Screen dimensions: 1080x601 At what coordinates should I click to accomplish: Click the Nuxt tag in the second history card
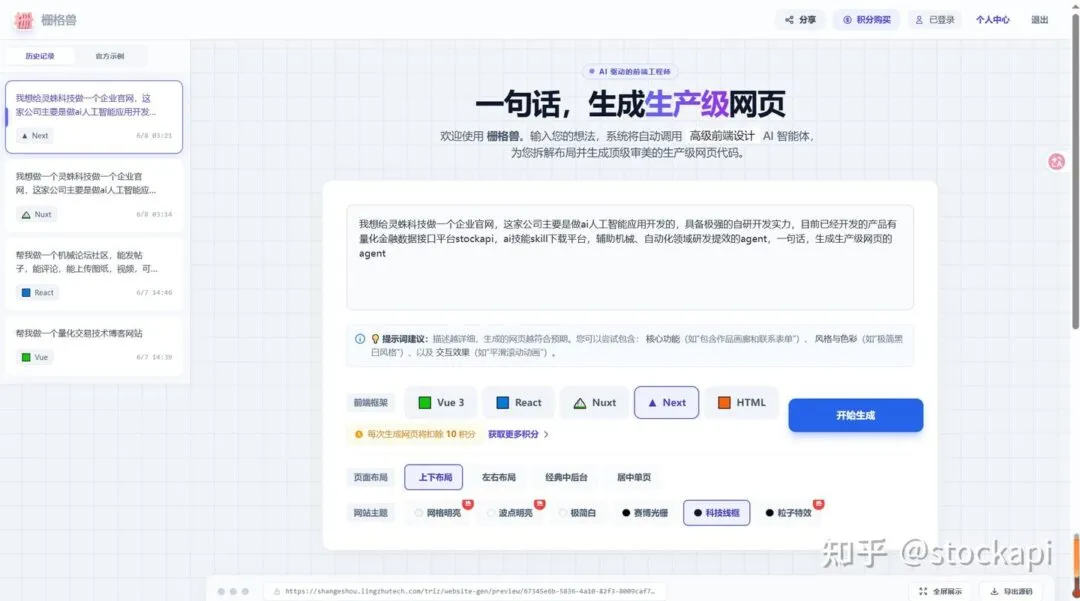point(37,214)
